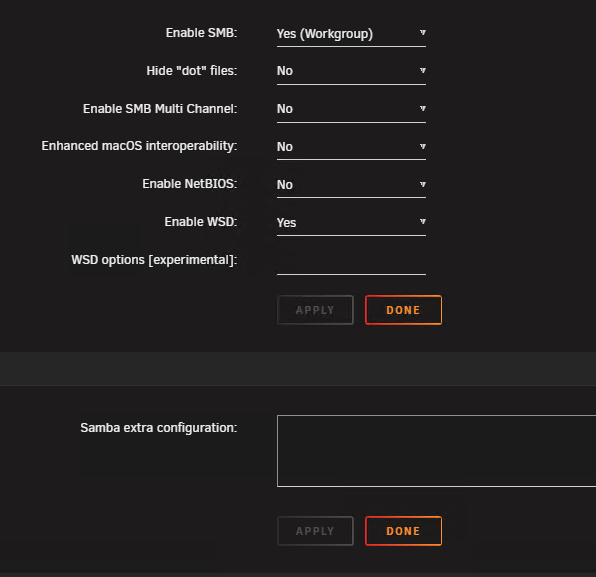The height and width of the screenshot is (577, 596).
Task: Click DONE under the WSD options
Action: pyautogui.click(x=403, y=310)
